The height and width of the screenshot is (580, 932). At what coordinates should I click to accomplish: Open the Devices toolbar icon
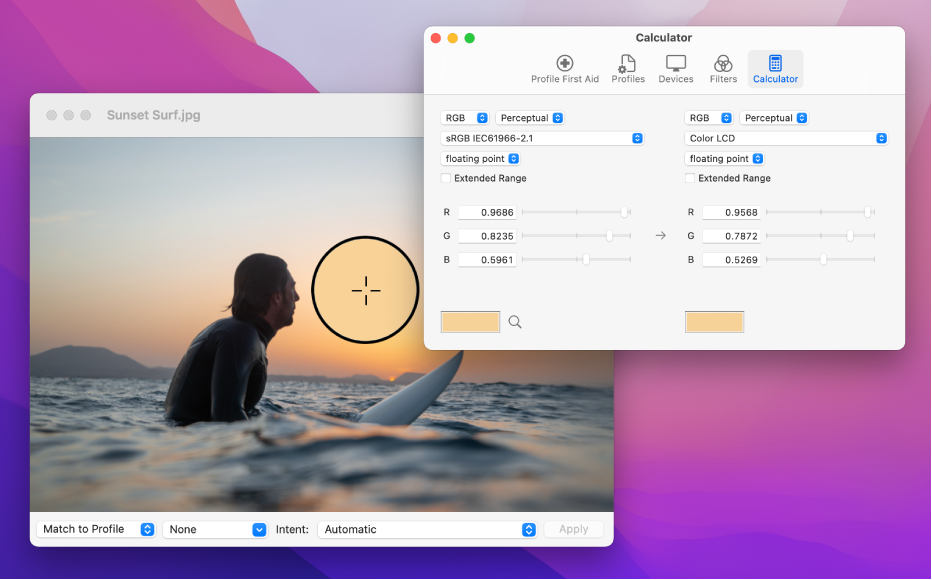676,70
